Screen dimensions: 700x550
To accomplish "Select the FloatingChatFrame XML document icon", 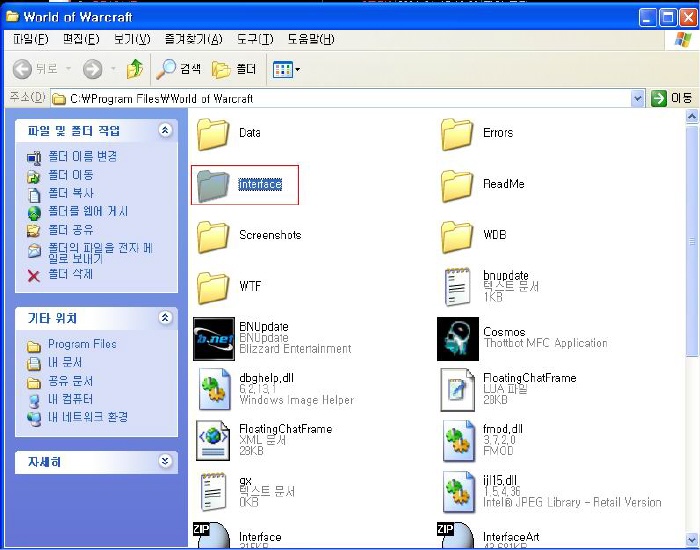I will tap(213, 440).
